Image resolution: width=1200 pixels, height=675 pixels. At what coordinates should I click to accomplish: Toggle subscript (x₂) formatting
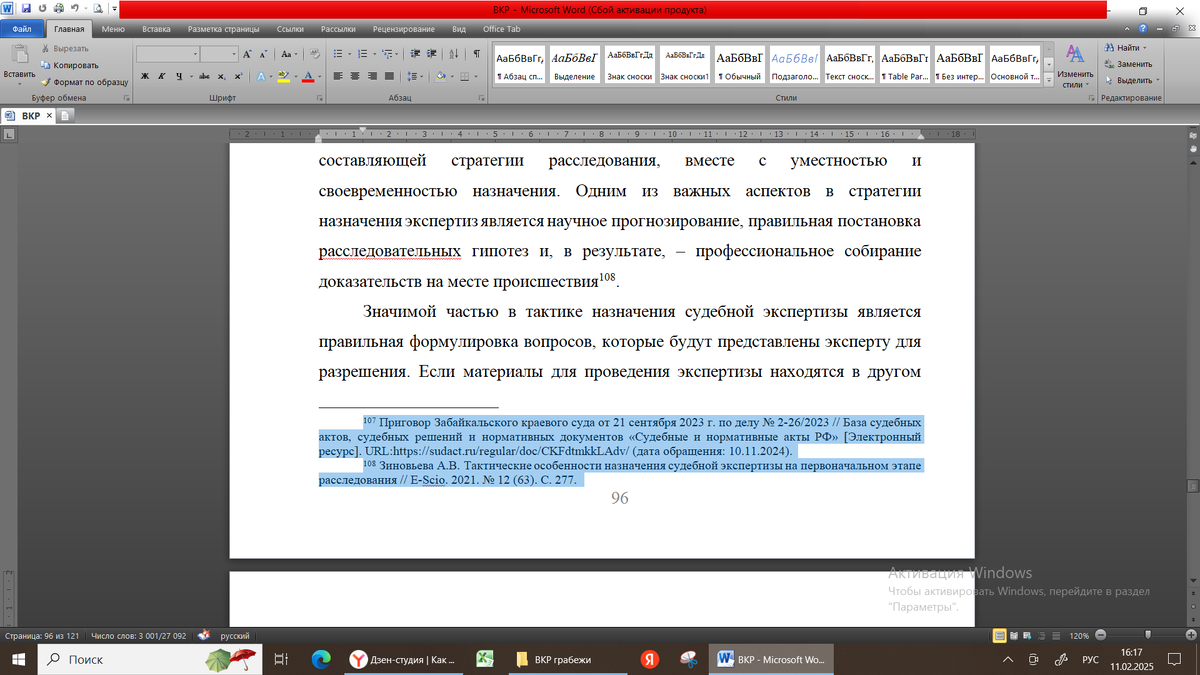222,76
